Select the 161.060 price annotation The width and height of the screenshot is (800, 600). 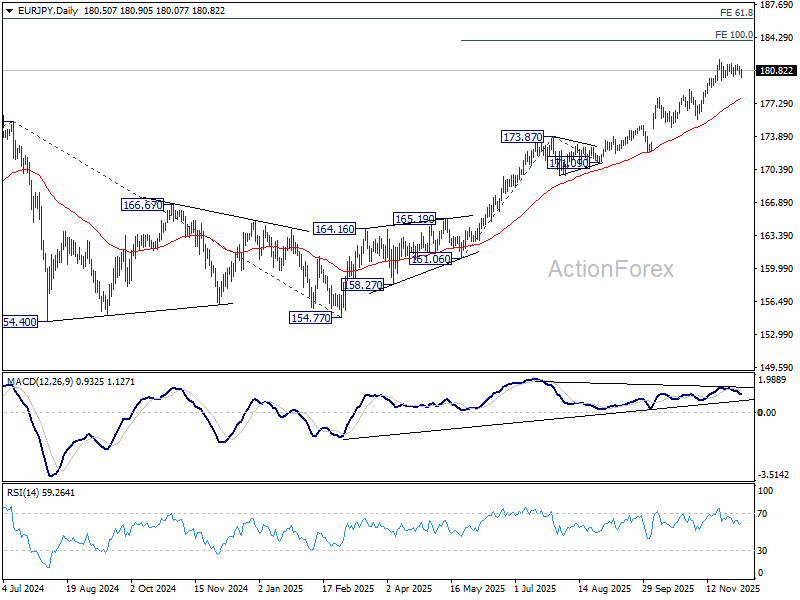(431, 259)
